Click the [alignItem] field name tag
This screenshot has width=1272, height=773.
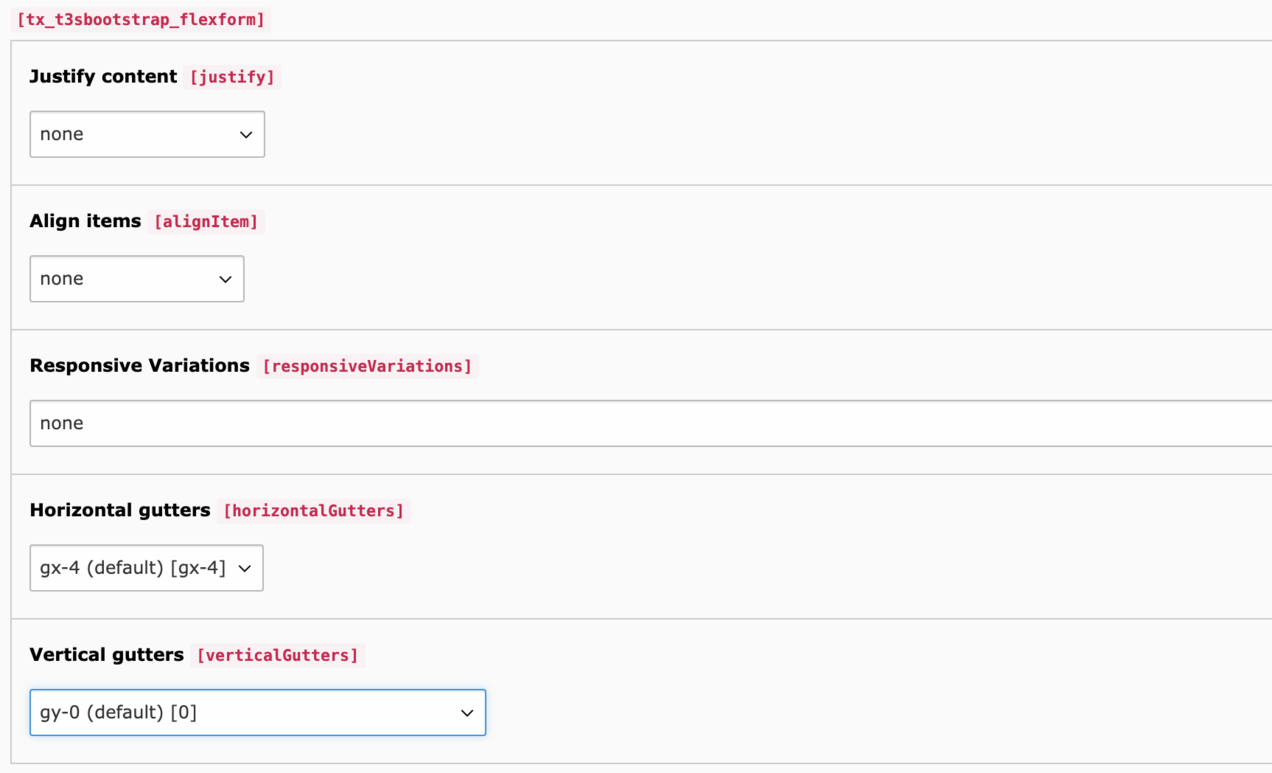[x=206, y=222]
